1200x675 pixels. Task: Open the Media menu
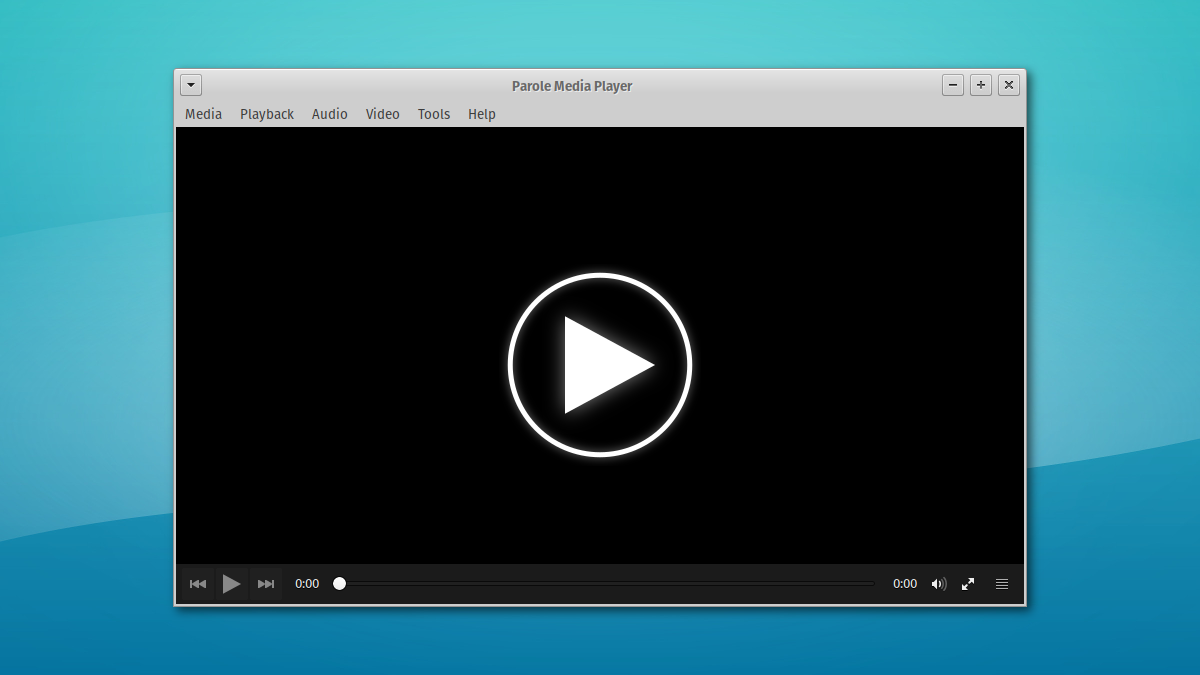[203, 114]
